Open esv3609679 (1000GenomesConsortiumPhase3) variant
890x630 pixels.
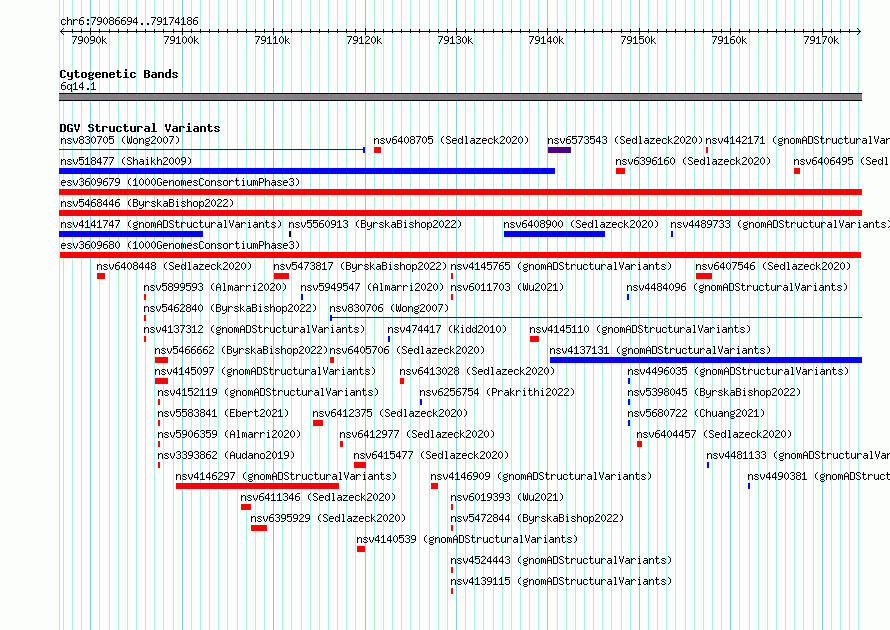pyautogui.click(x=180, y=182)
